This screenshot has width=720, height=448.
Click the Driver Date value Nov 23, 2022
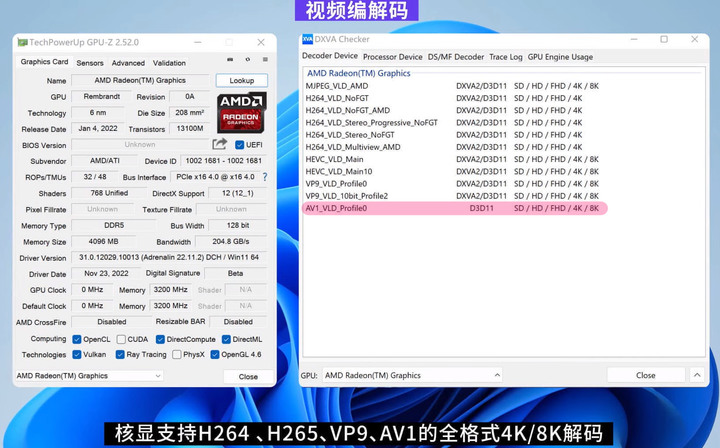pos(106,274)
